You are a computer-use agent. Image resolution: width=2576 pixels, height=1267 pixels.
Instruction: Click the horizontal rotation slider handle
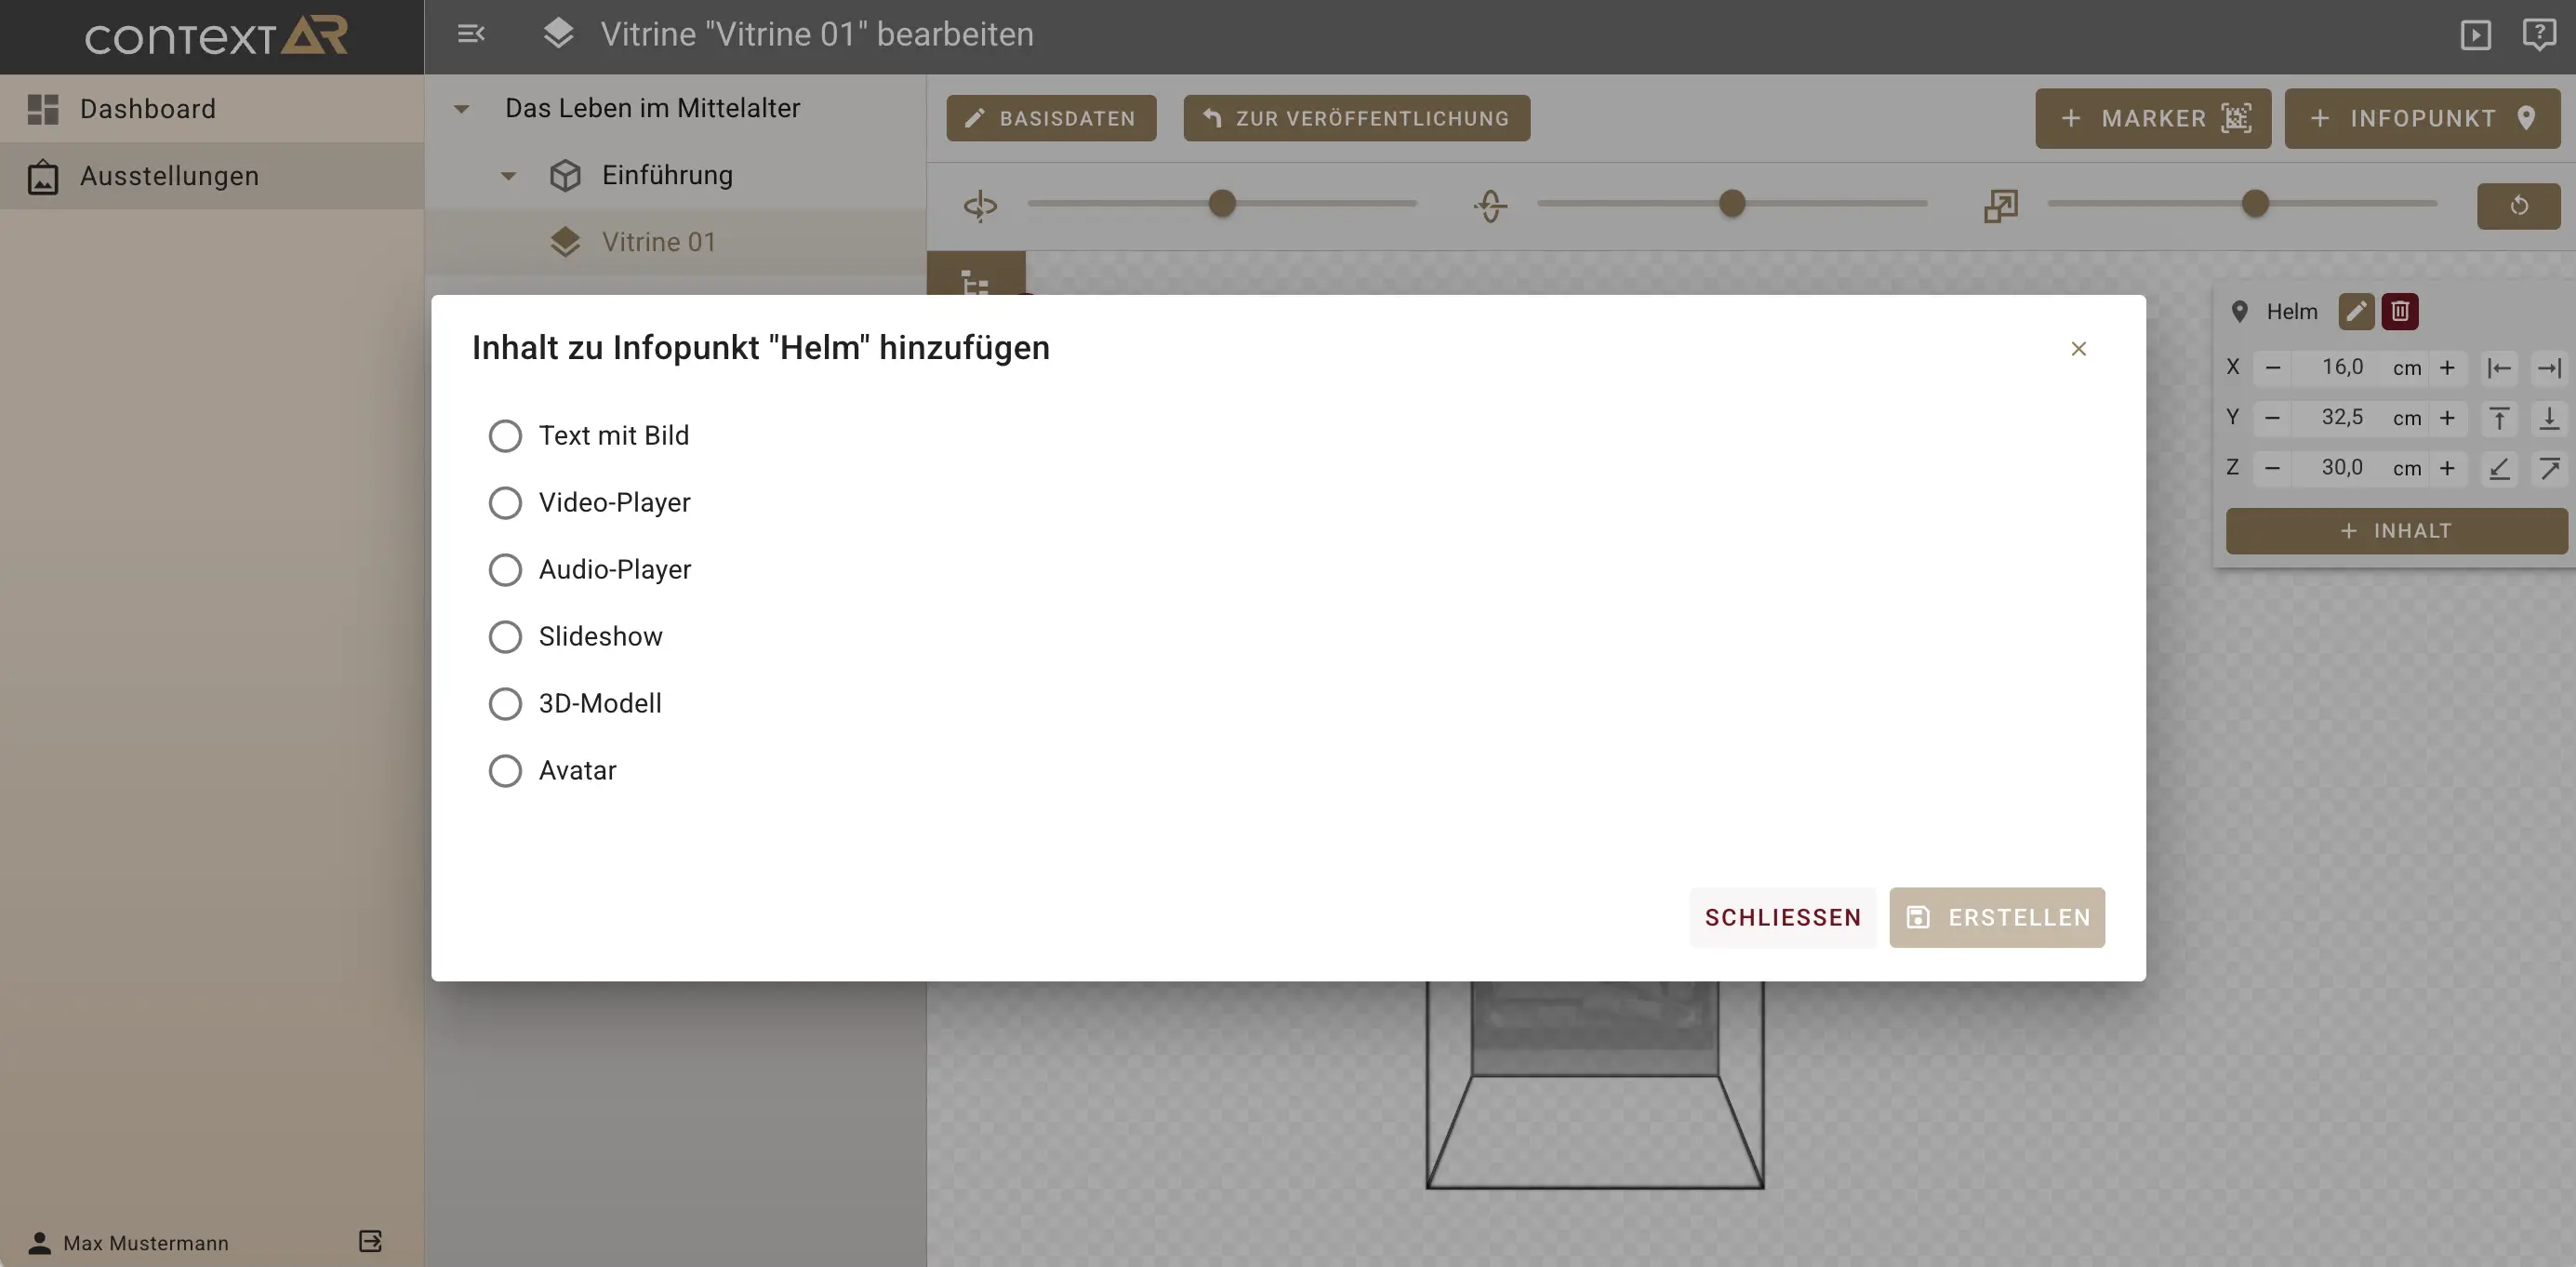click(1222, 204)
